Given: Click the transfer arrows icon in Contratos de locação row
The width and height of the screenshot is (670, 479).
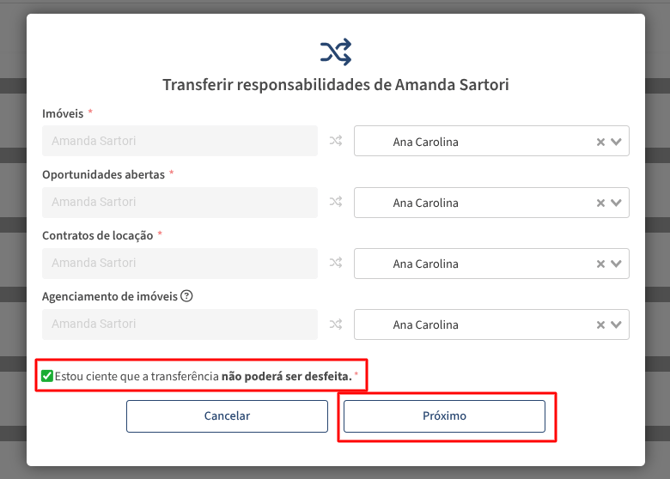Looking at the screenshot, I should coord(336,263).
